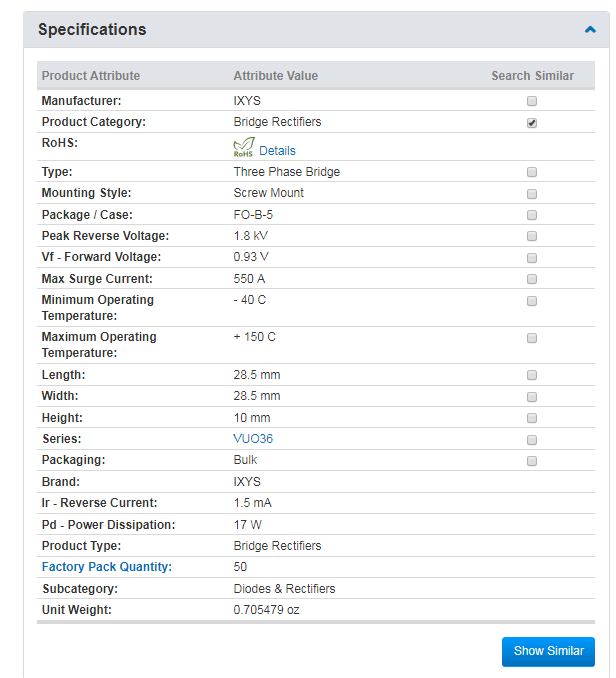Click the Specifications panel heading

(92, 30)
